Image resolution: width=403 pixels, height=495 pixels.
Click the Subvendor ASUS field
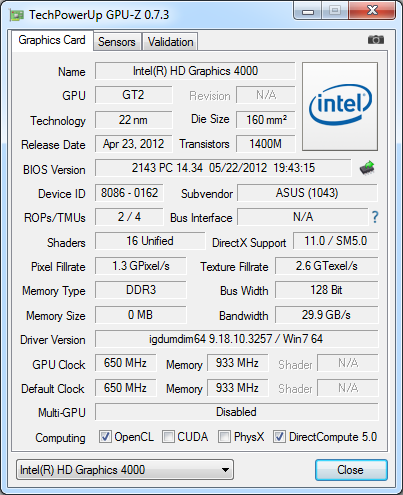307,193
